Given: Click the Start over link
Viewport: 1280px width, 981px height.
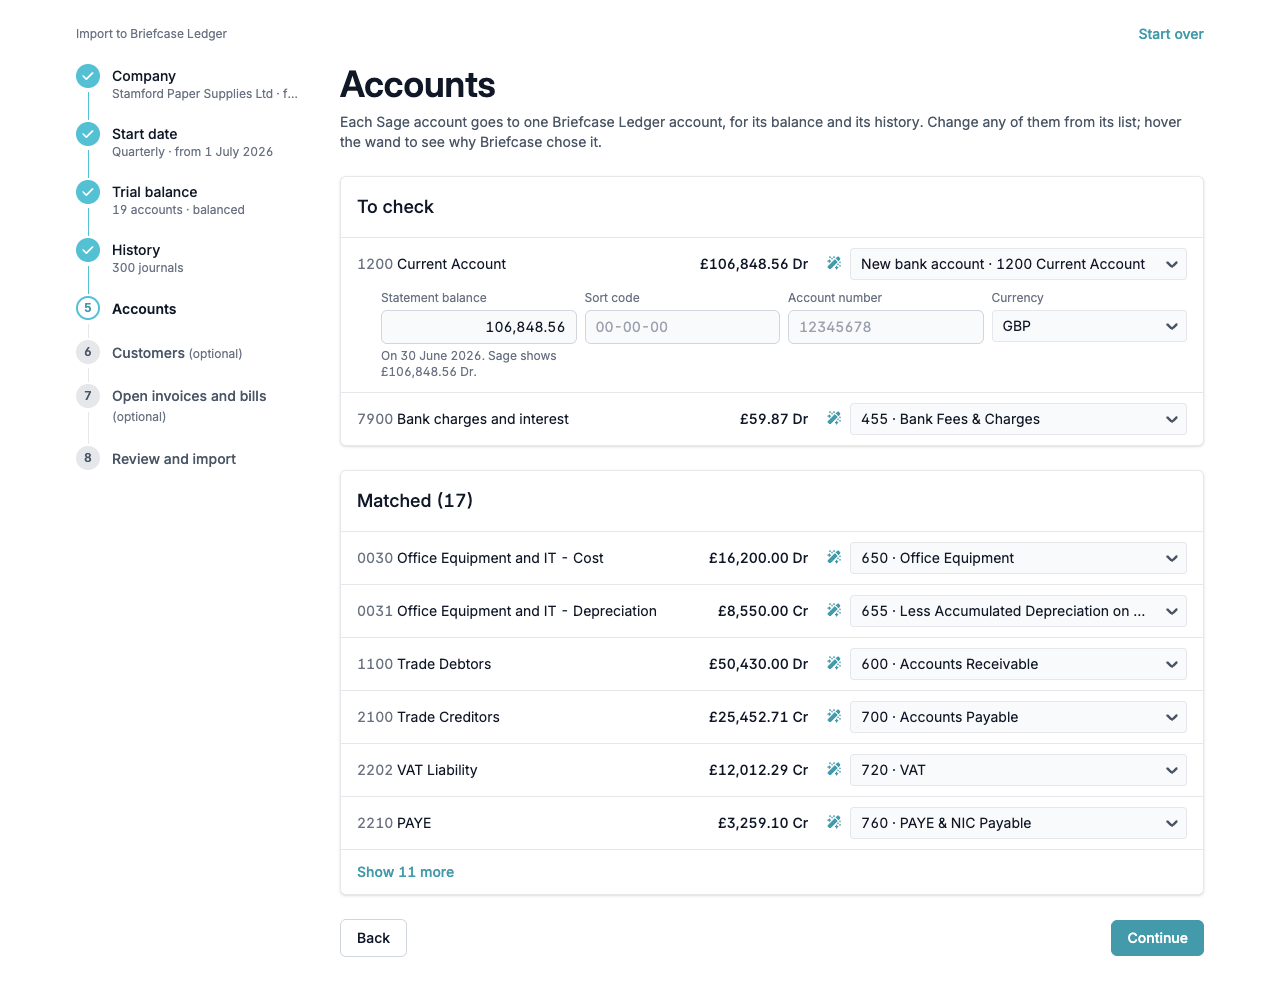Looking at the screenshot, I should pyautogui.click(x=1171, y=34).
